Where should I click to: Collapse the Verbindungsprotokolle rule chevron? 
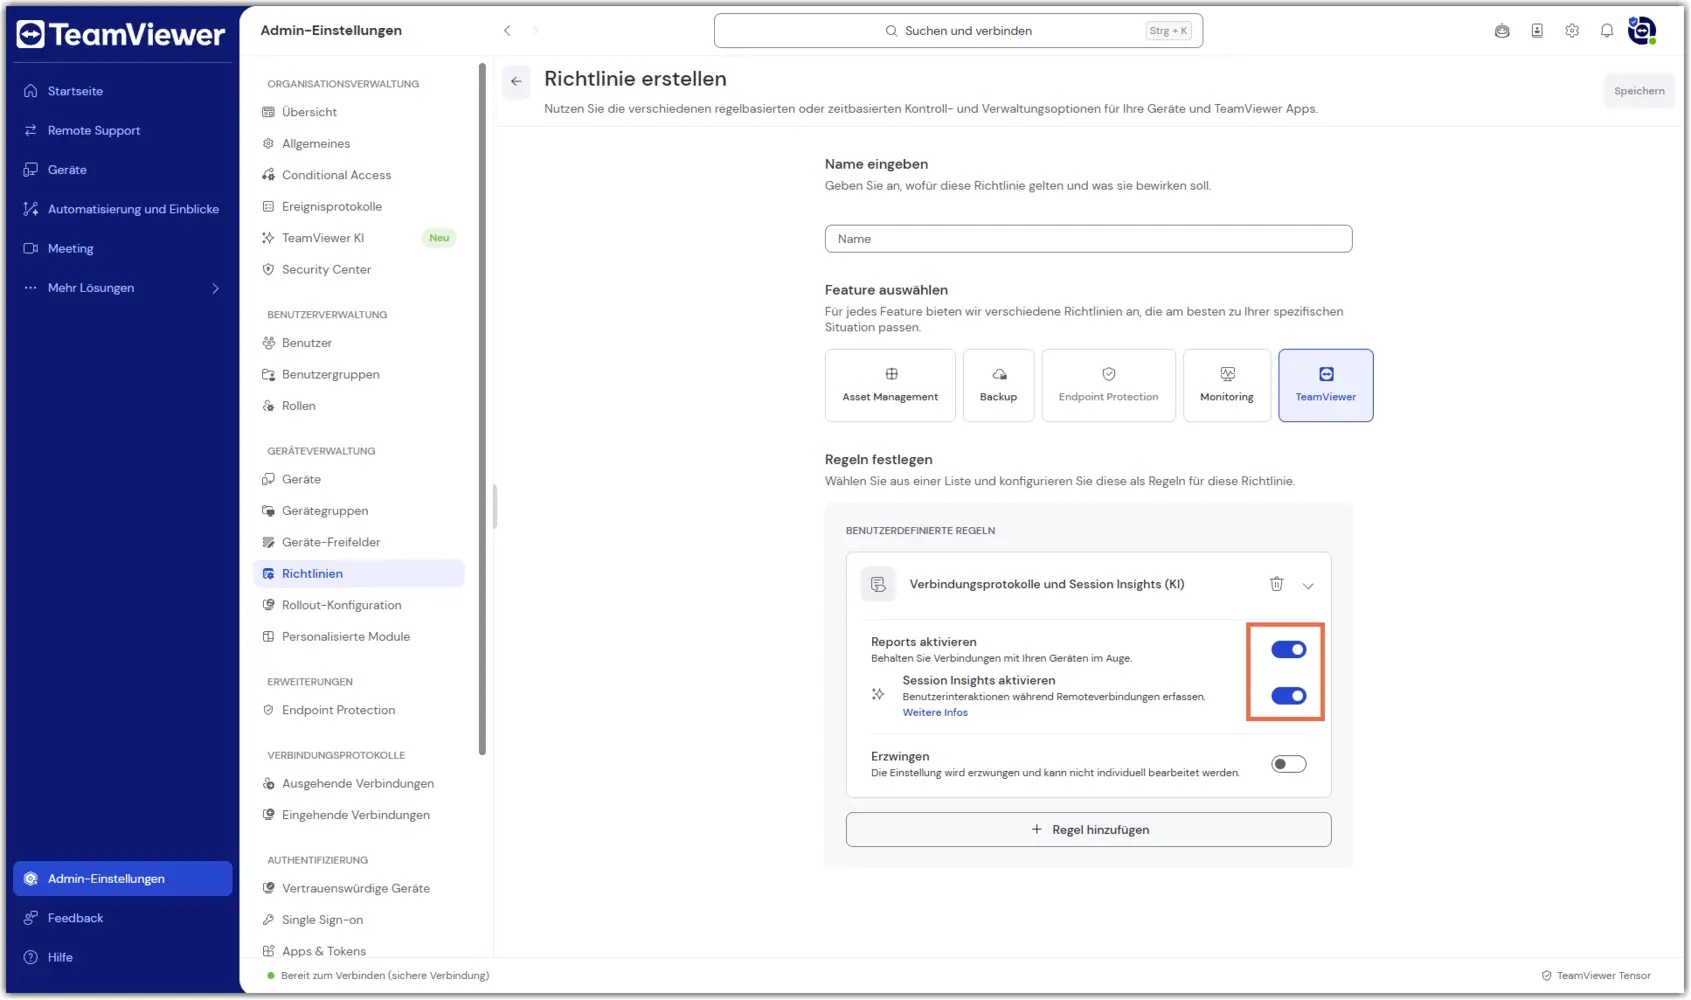coord(1308,586)
